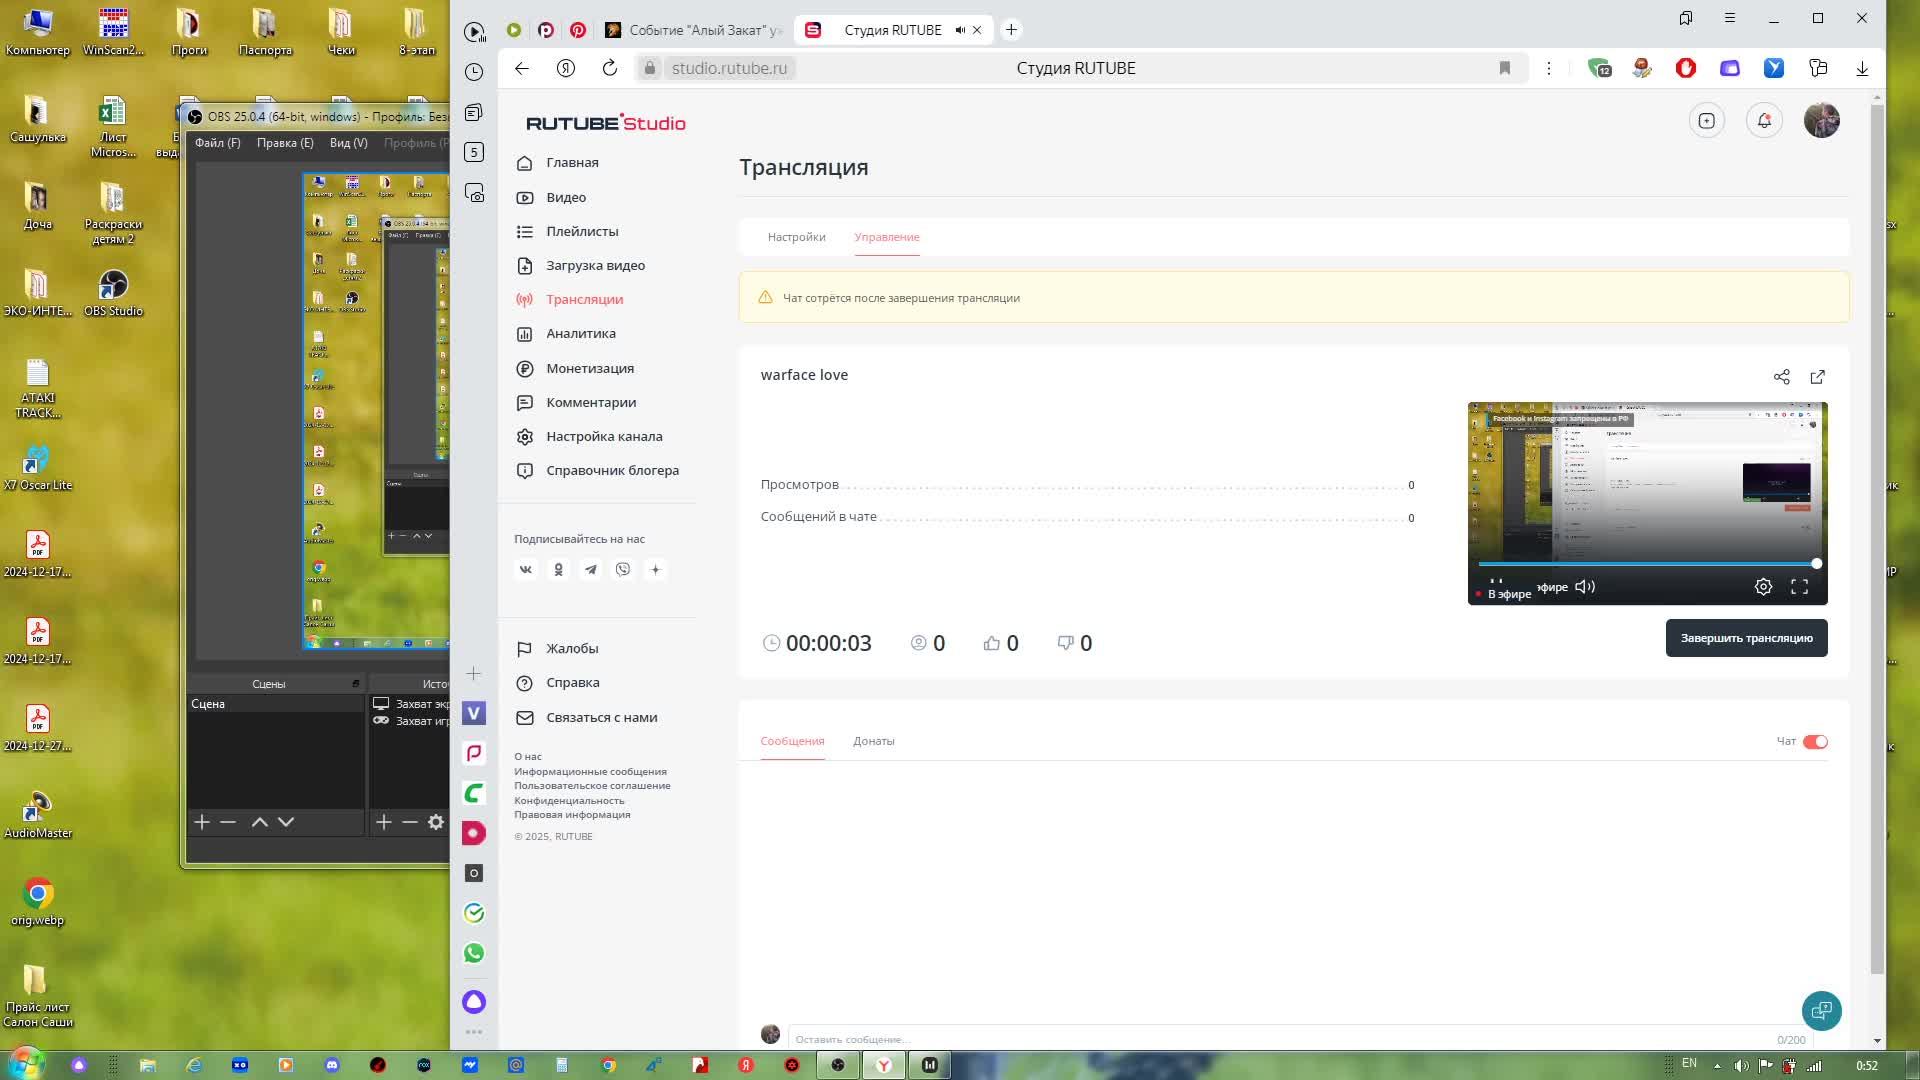Open Загрузка видео page
The width and height of the screenshot is (1920, 1080).
[x=595, y=266]
